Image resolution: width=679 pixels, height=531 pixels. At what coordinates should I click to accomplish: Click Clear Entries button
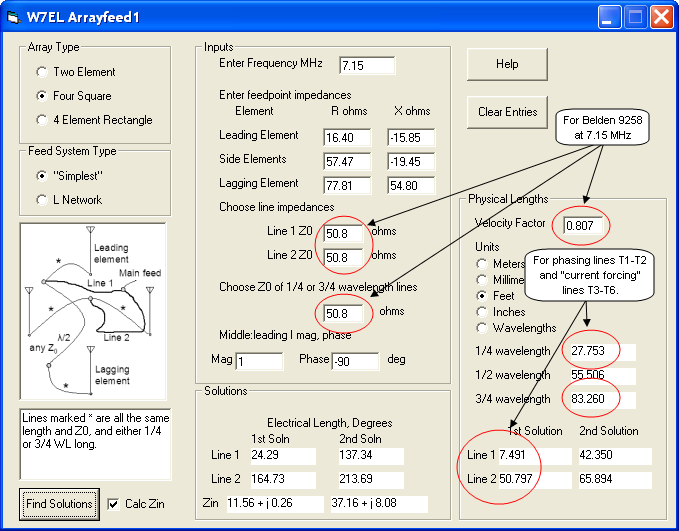point(507,112)
